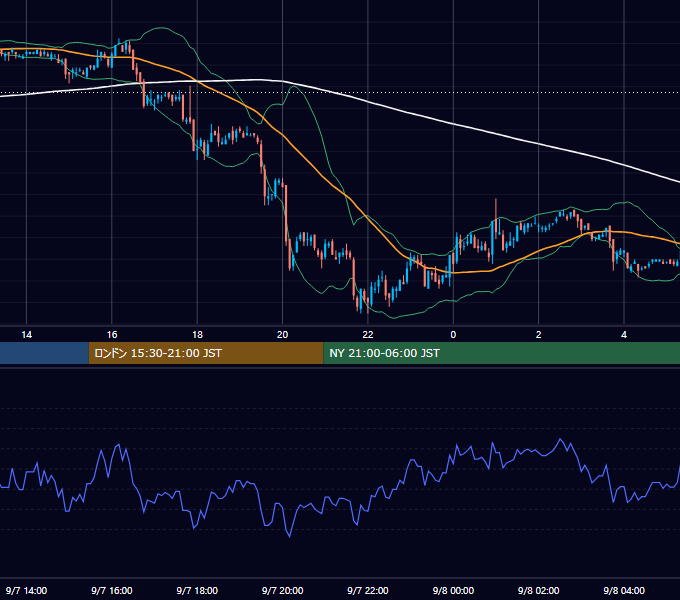This screenshot has height=600, width=680.
Task: Click the 9/7 22:00 date label
Action: point(368,590)
